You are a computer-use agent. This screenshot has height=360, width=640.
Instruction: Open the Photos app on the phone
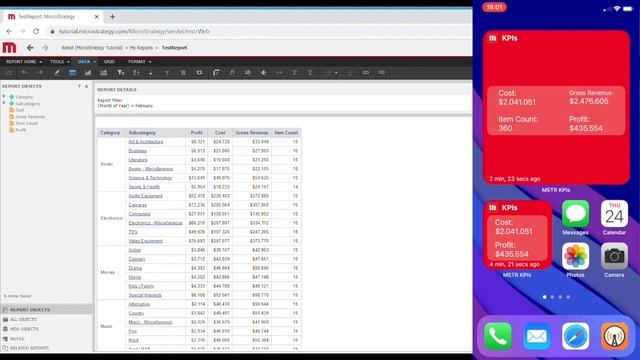[x=575, y=256]
